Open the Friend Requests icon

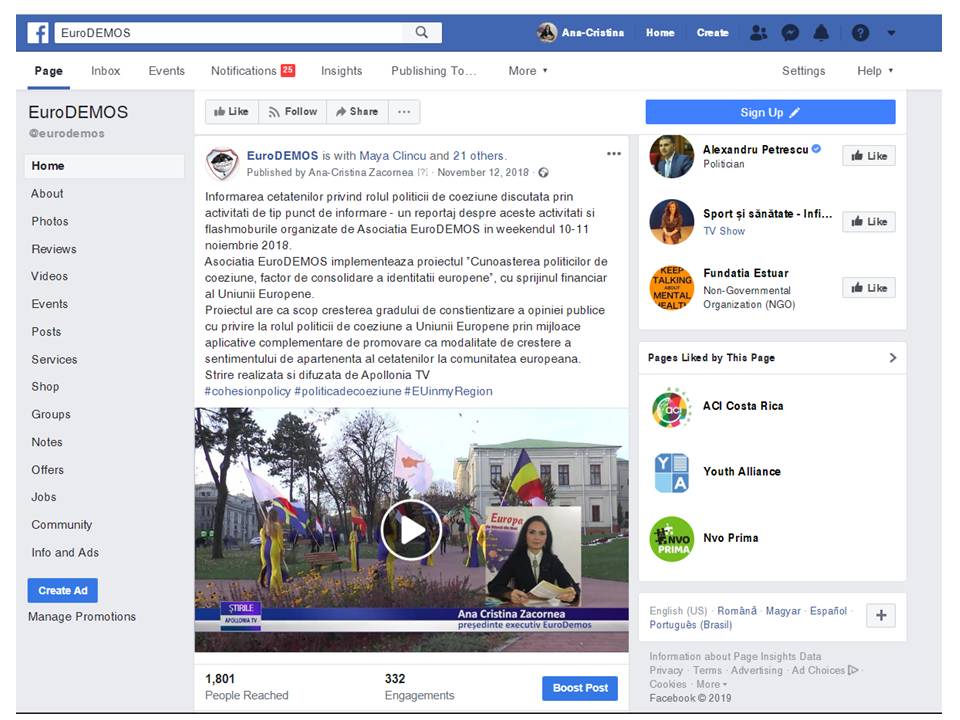pyautogui.click(x=759, y=32)
